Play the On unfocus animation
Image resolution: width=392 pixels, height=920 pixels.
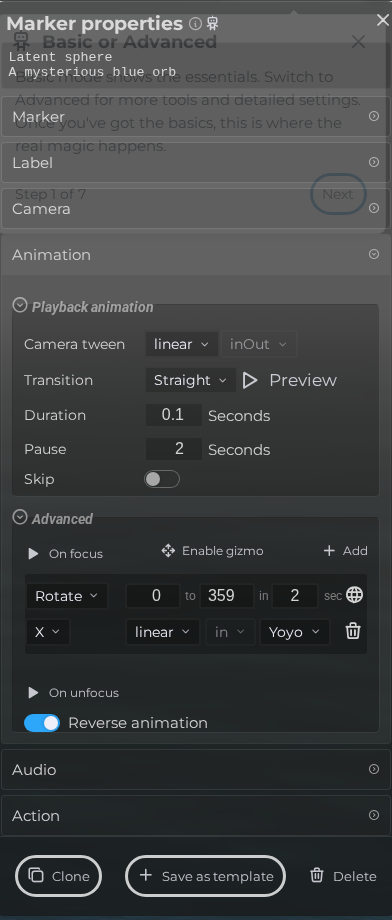tap(33, 693)
